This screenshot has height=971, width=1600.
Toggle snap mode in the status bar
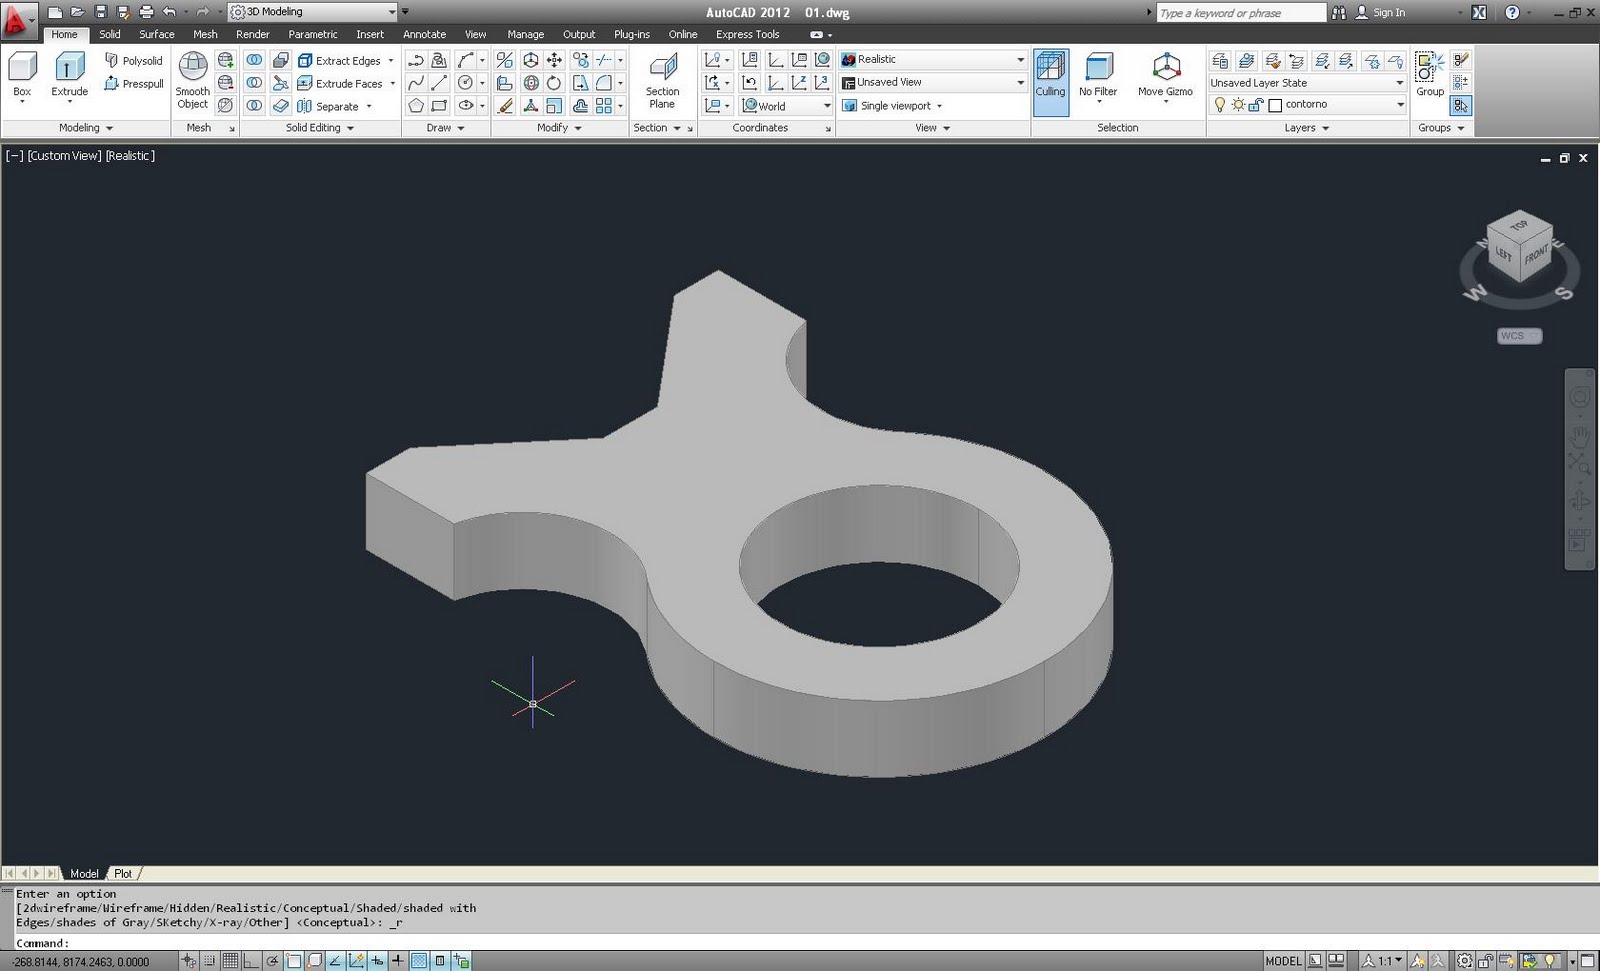[208, 959]
